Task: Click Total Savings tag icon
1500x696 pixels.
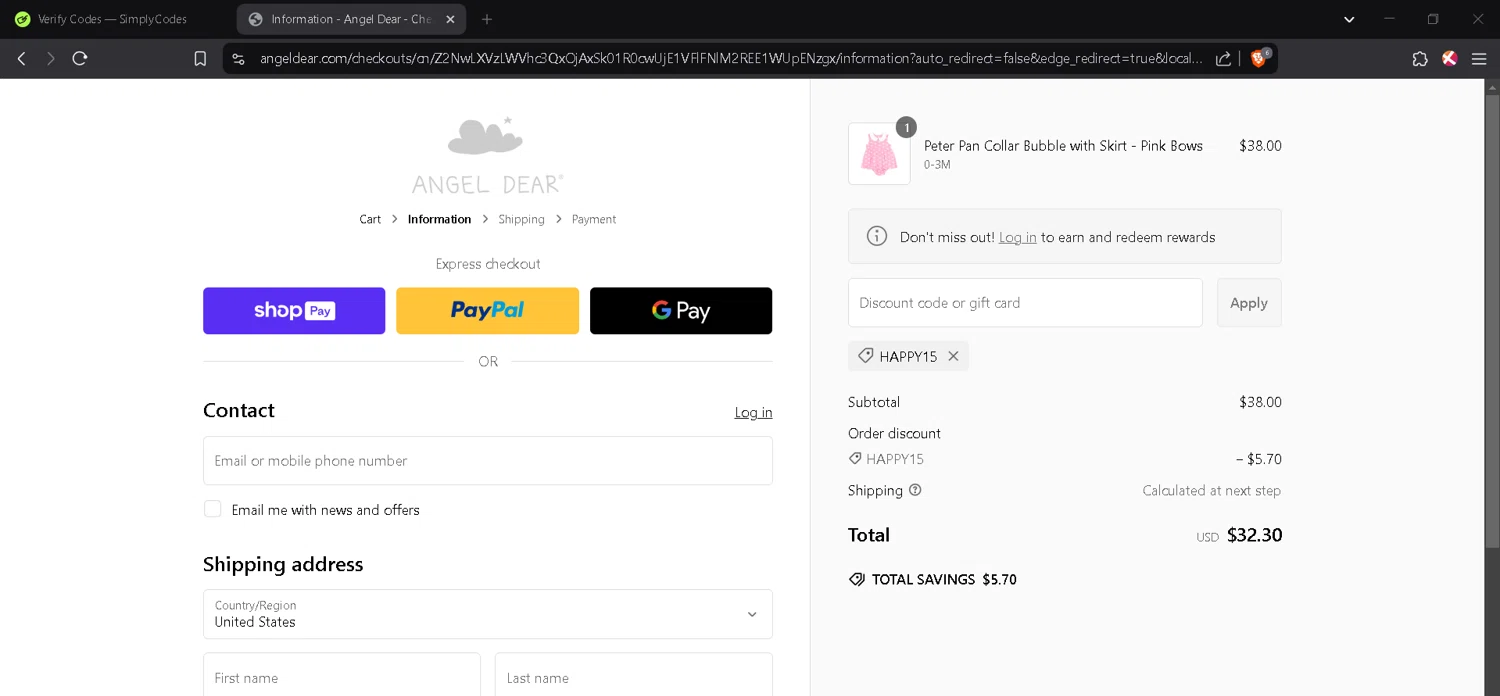Action: (x=857, y=579)
